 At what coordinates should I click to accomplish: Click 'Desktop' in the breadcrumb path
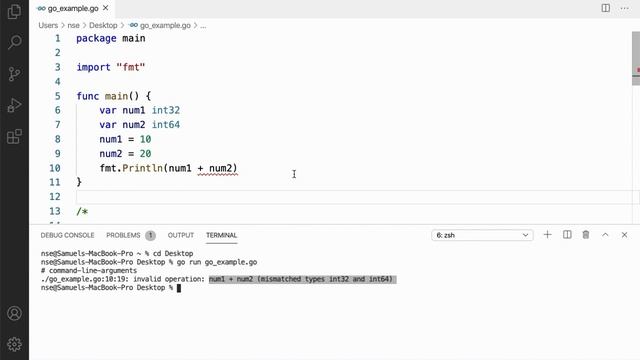coord(103,25)
